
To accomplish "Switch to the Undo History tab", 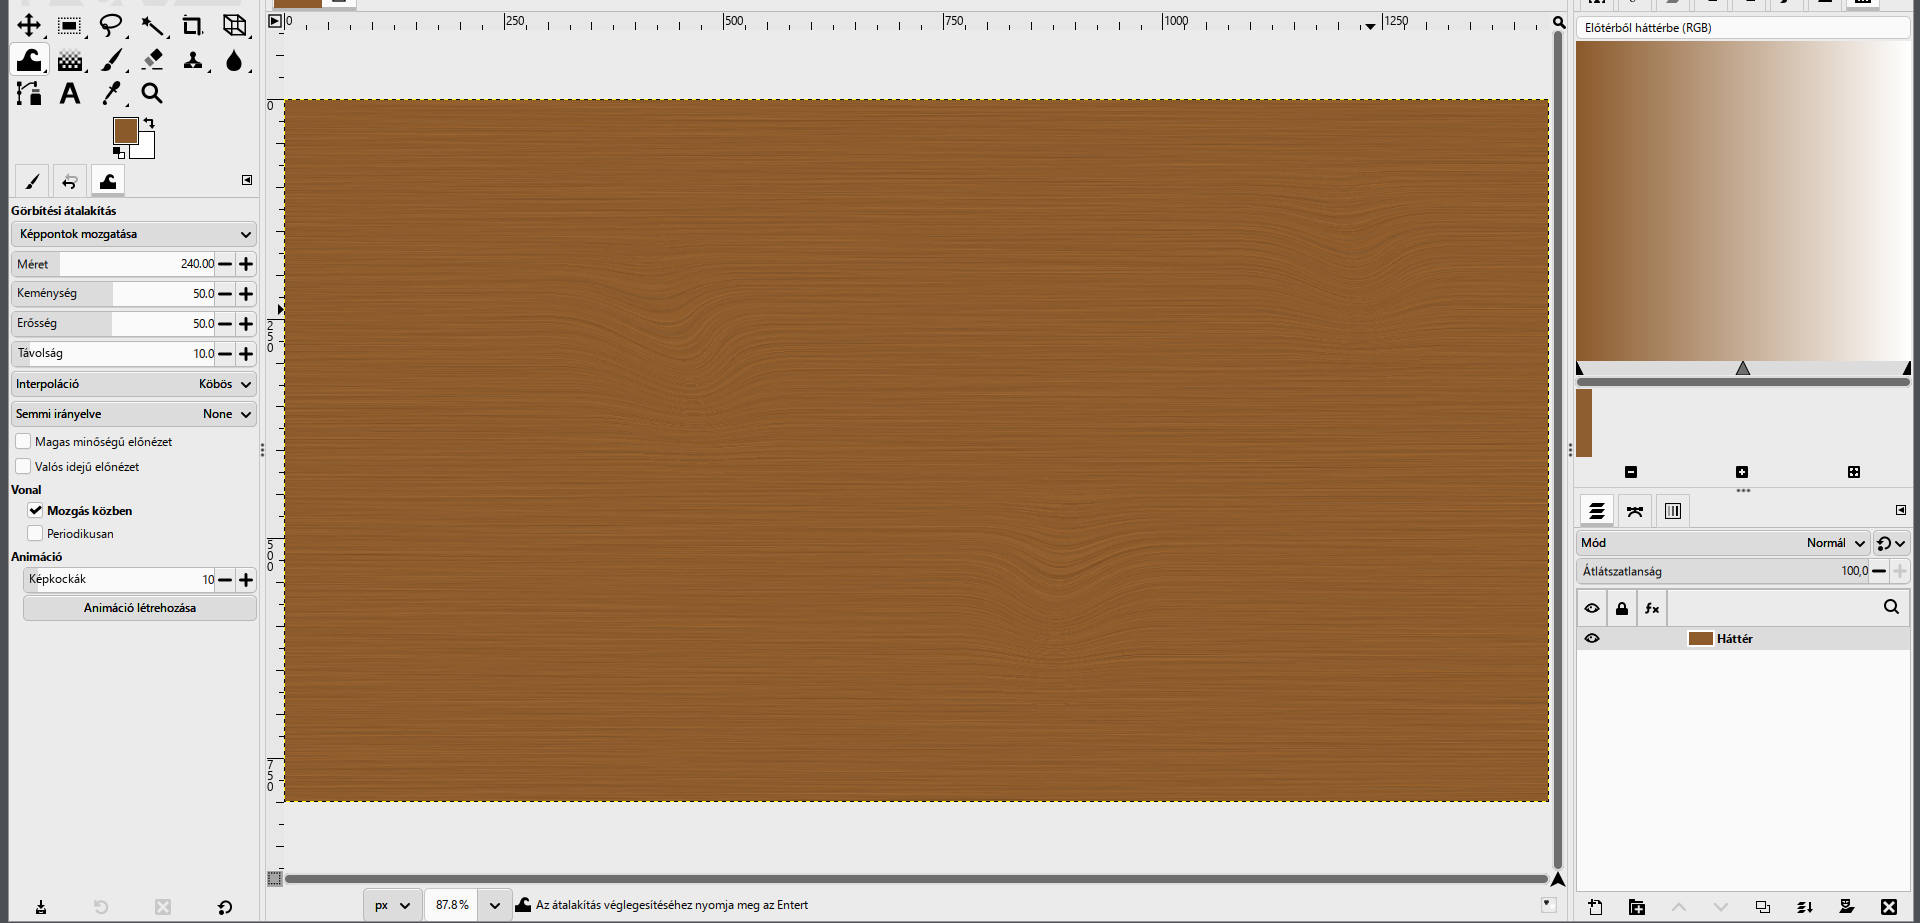I will [x=70, y=181].
